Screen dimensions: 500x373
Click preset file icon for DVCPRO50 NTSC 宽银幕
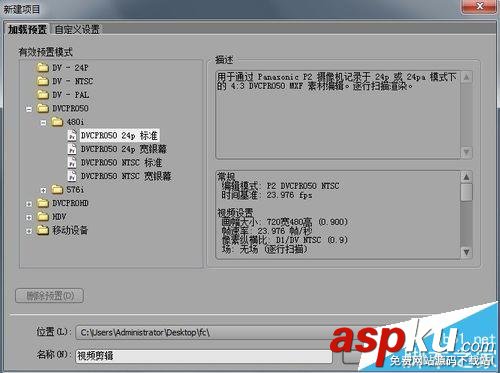coord(72,176)
